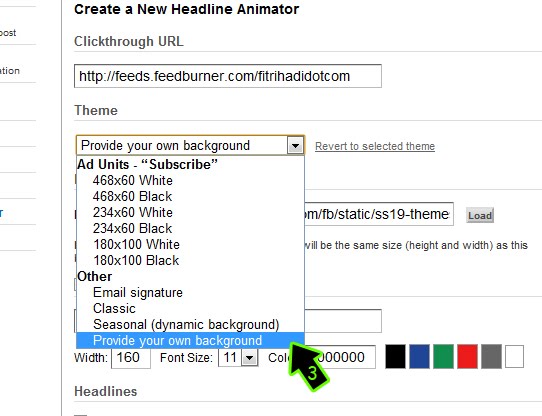Pick '180x100 White' theme option

click(190, 244)
